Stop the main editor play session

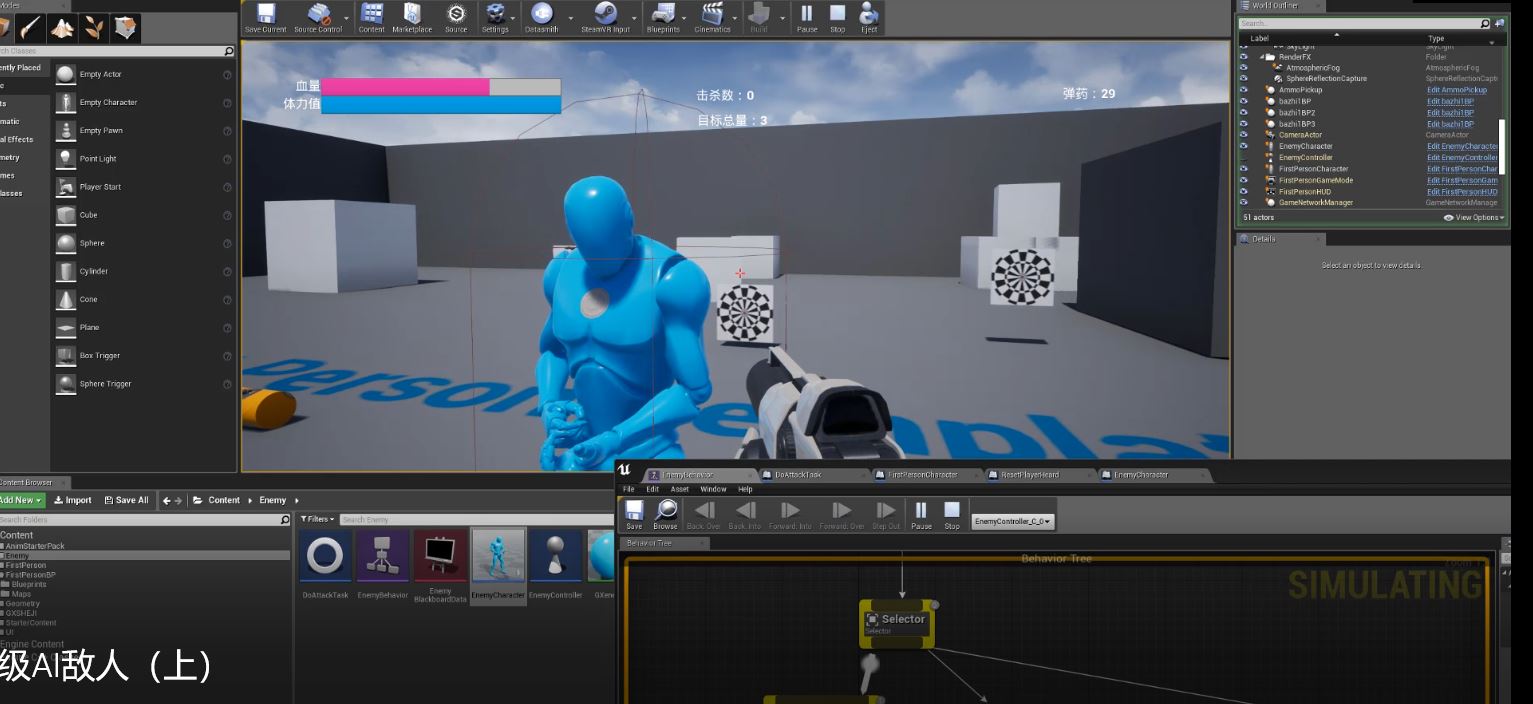click(x=838, y=17)
